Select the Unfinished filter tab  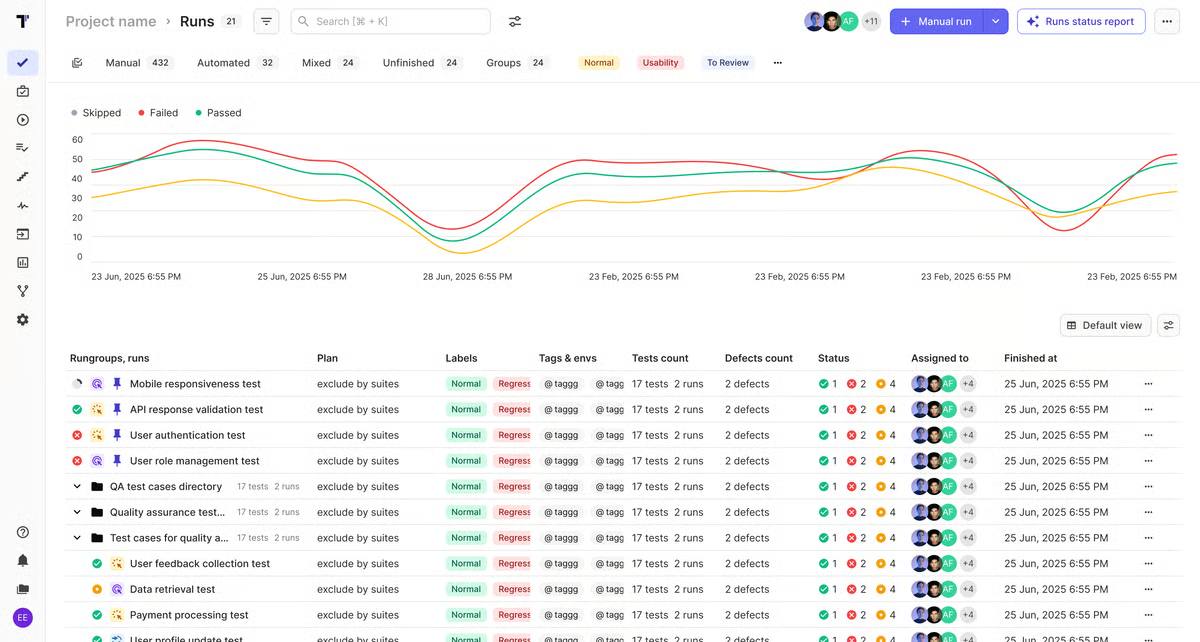pos(408,62)
